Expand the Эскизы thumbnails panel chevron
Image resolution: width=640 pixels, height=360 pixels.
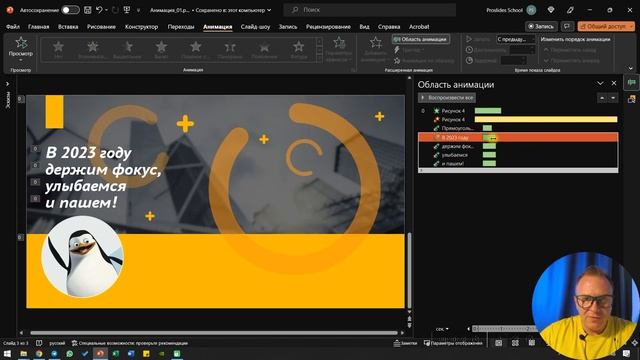7,84
